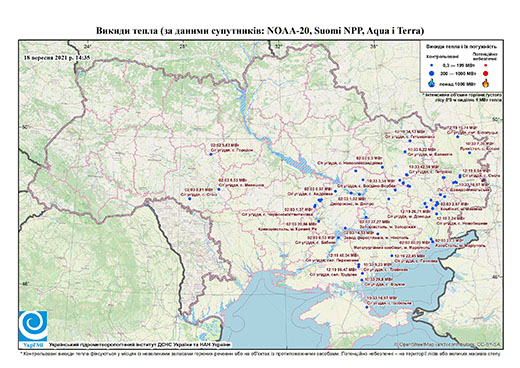The height and width of the screenshot is (368, 520).
Task: Click the orange flame legend icon
Action: click(x=485, y=83)
